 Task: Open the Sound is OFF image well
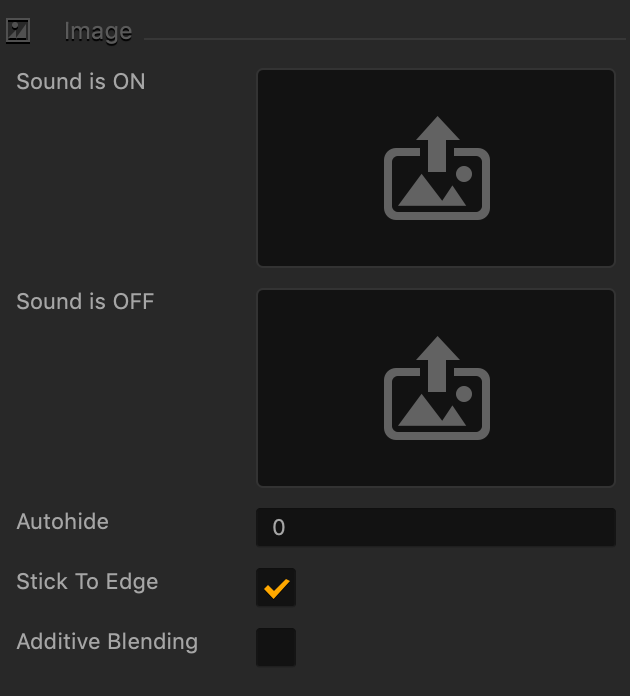pyautogui.click(x=436, y=388)
